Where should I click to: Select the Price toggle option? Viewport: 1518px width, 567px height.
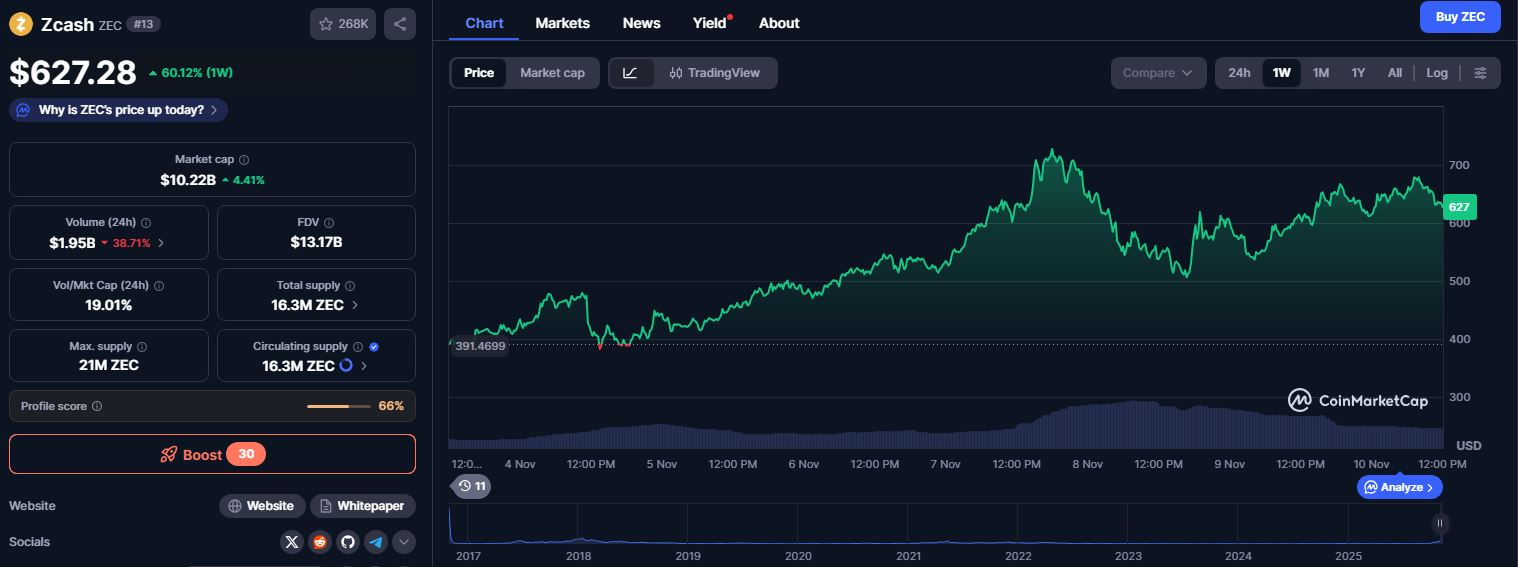pos(479,73)
